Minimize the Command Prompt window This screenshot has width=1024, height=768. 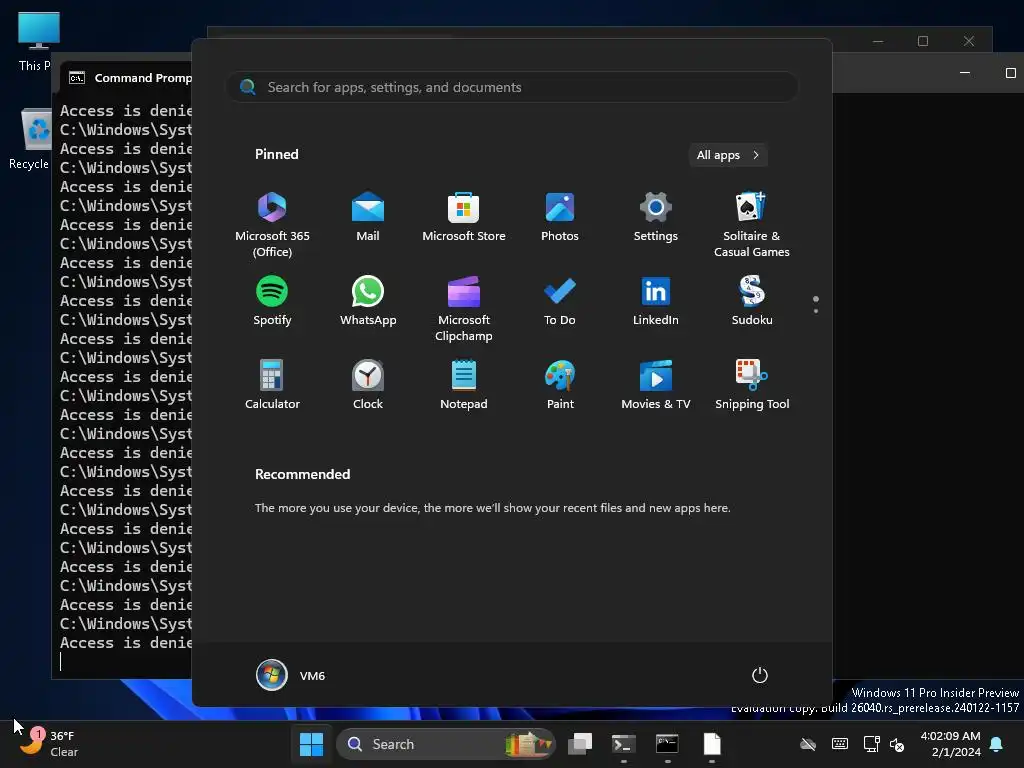click(x=965, y=72)
